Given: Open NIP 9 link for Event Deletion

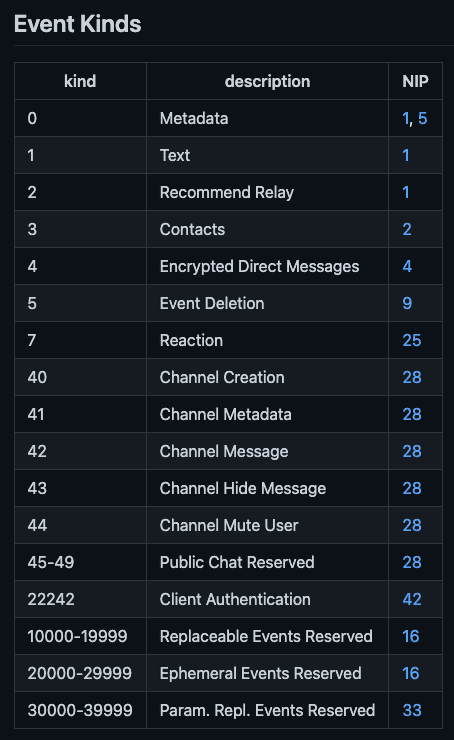Looking at the screenshot, I should [407, 303].
